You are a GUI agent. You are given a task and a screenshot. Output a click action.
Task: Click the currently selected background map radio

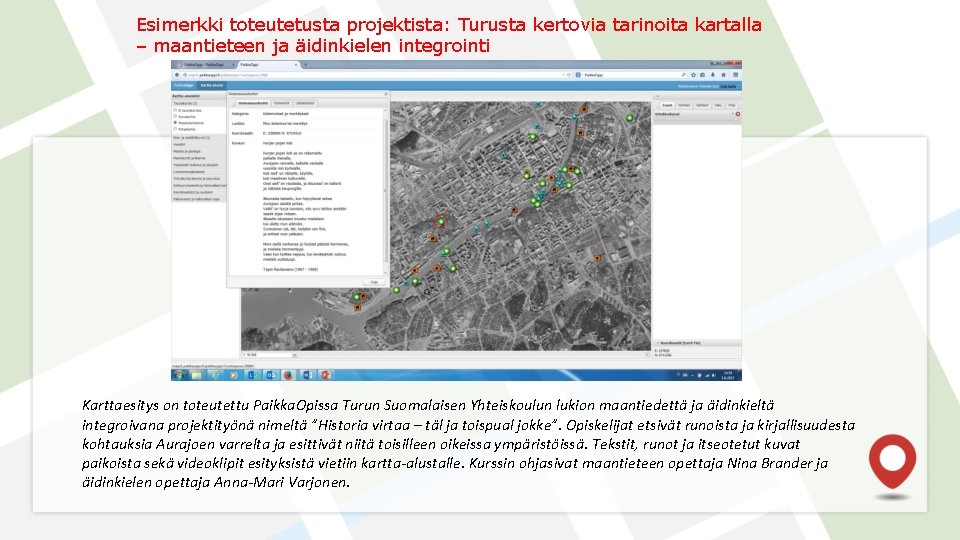click(x=175, y=123)
